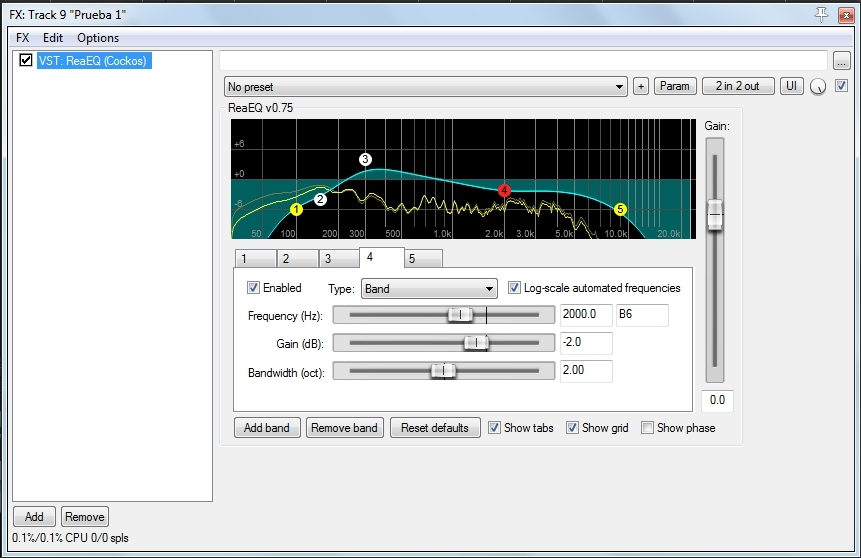Screen dimensions: 861x558
Task: Toggle Log-scale automated frequencies checkbox
Action: (x=515, y=288)
